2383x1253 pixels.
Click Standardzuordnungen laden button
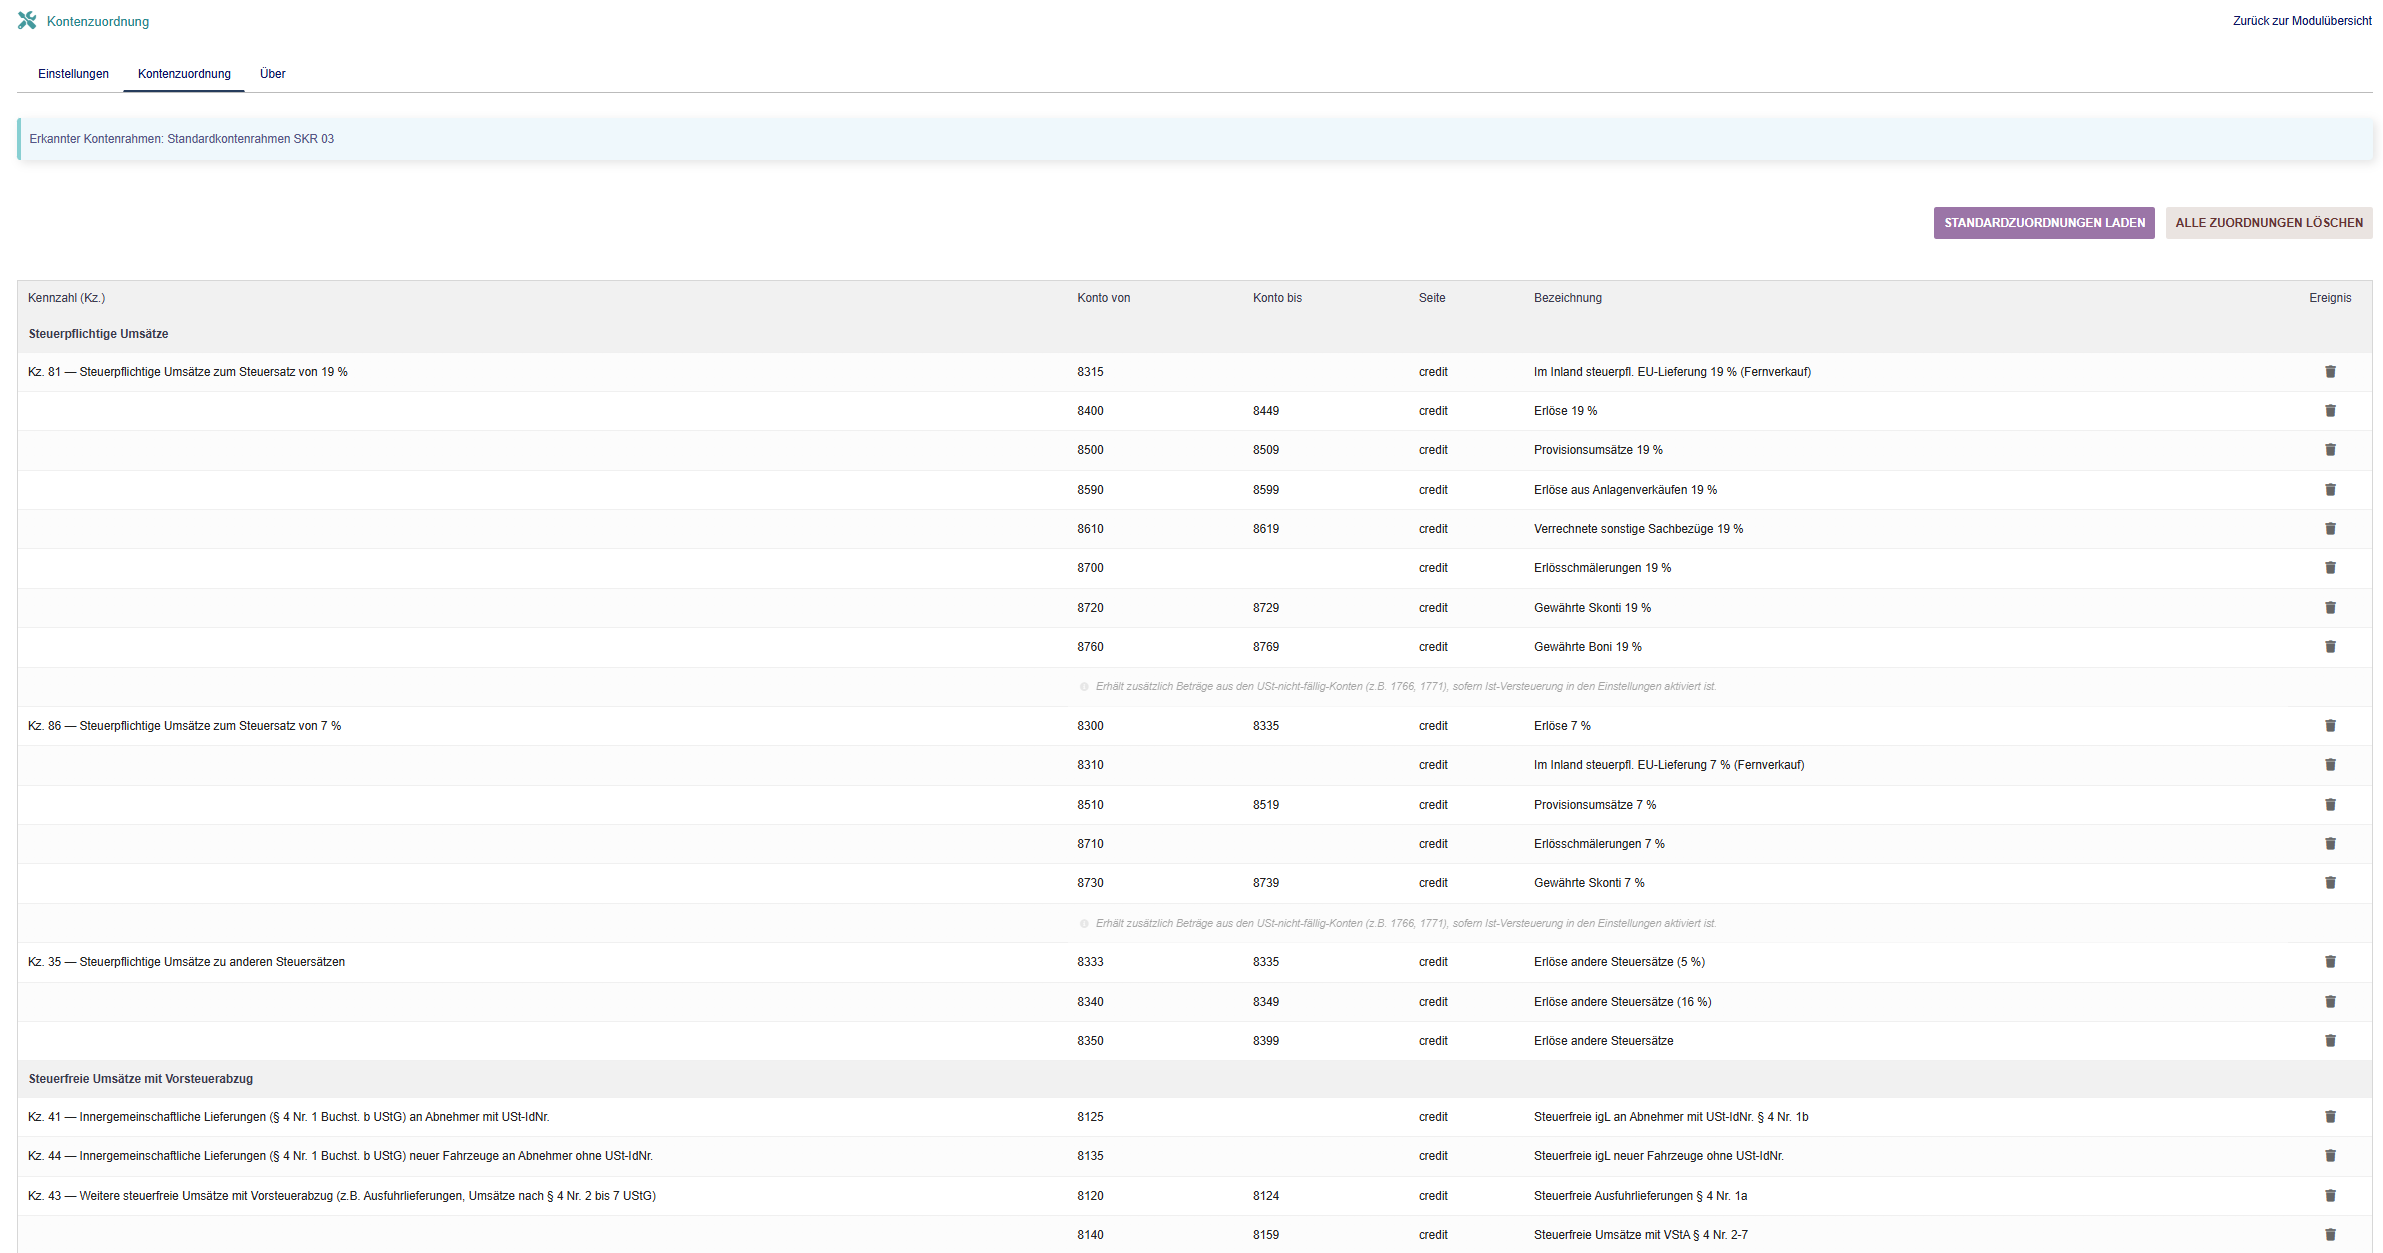[x=2044, y=223]
